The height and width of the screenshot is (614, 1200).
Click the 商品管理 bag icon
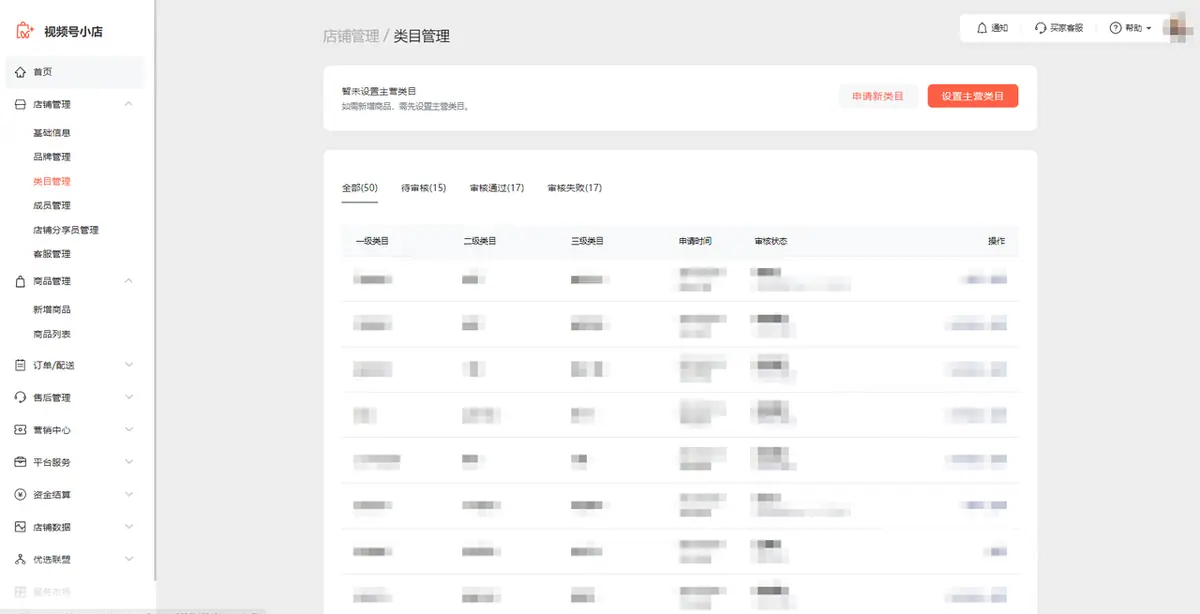[21, 281]
